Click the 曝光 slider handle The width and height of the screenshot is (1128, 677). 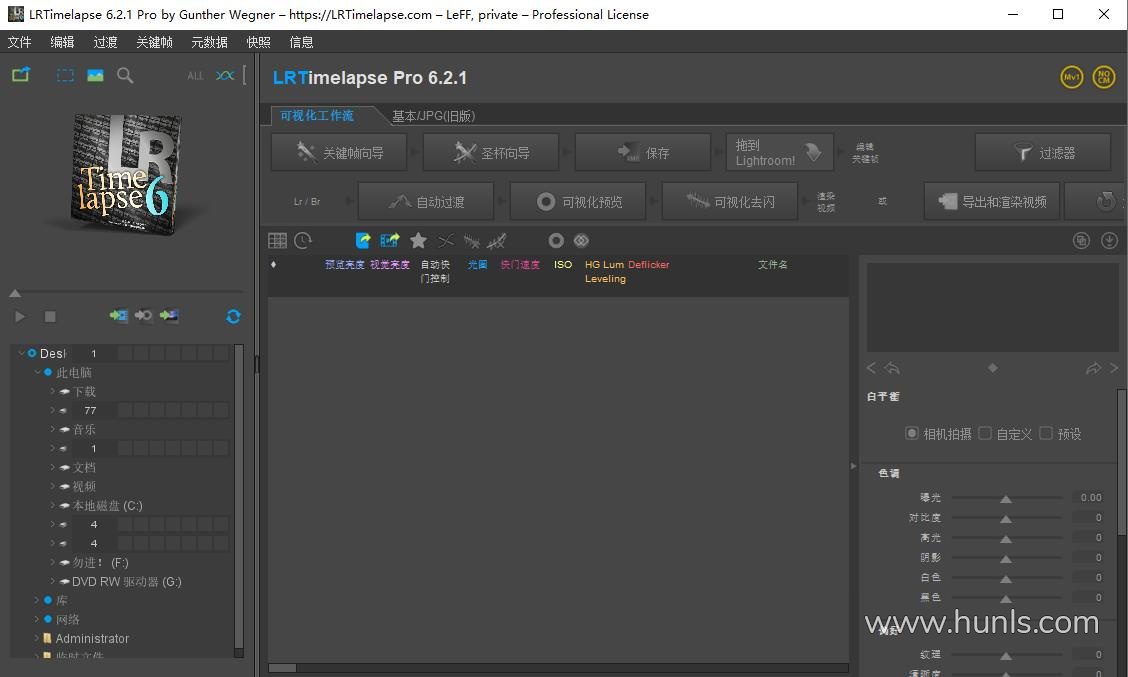click(1006, 499)
